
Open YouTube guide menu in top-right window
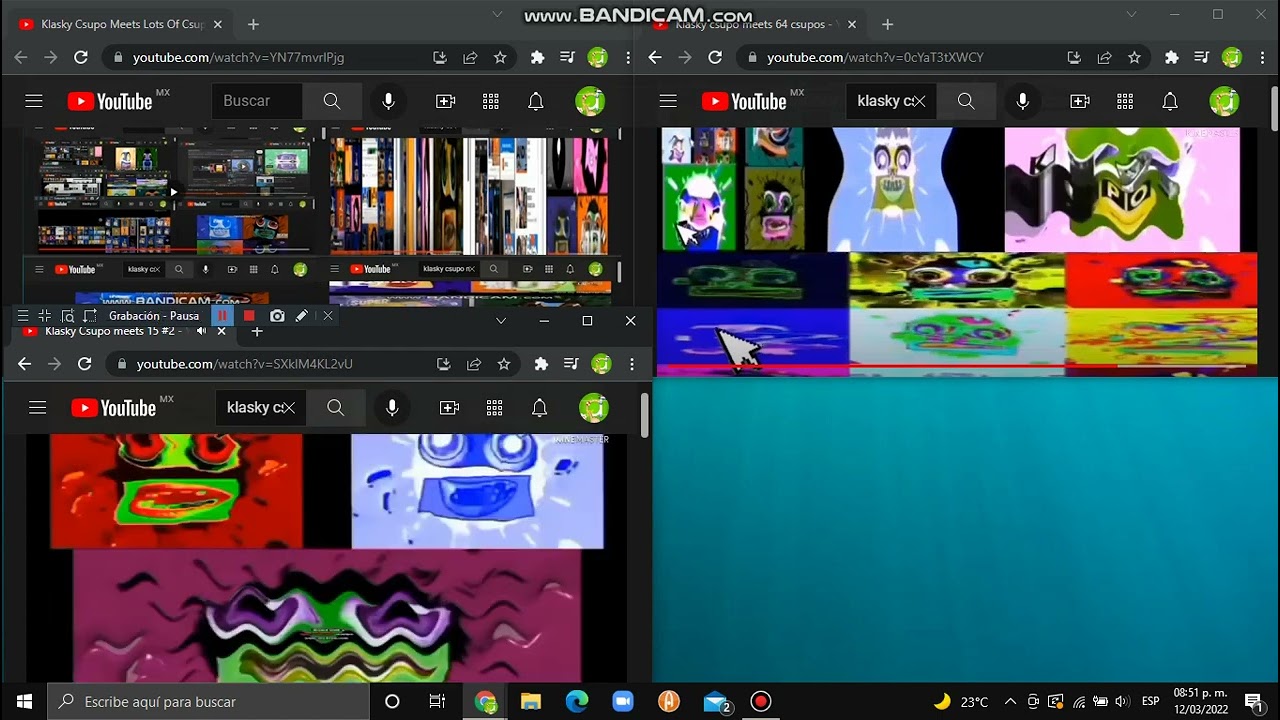(x=668, y=101)
